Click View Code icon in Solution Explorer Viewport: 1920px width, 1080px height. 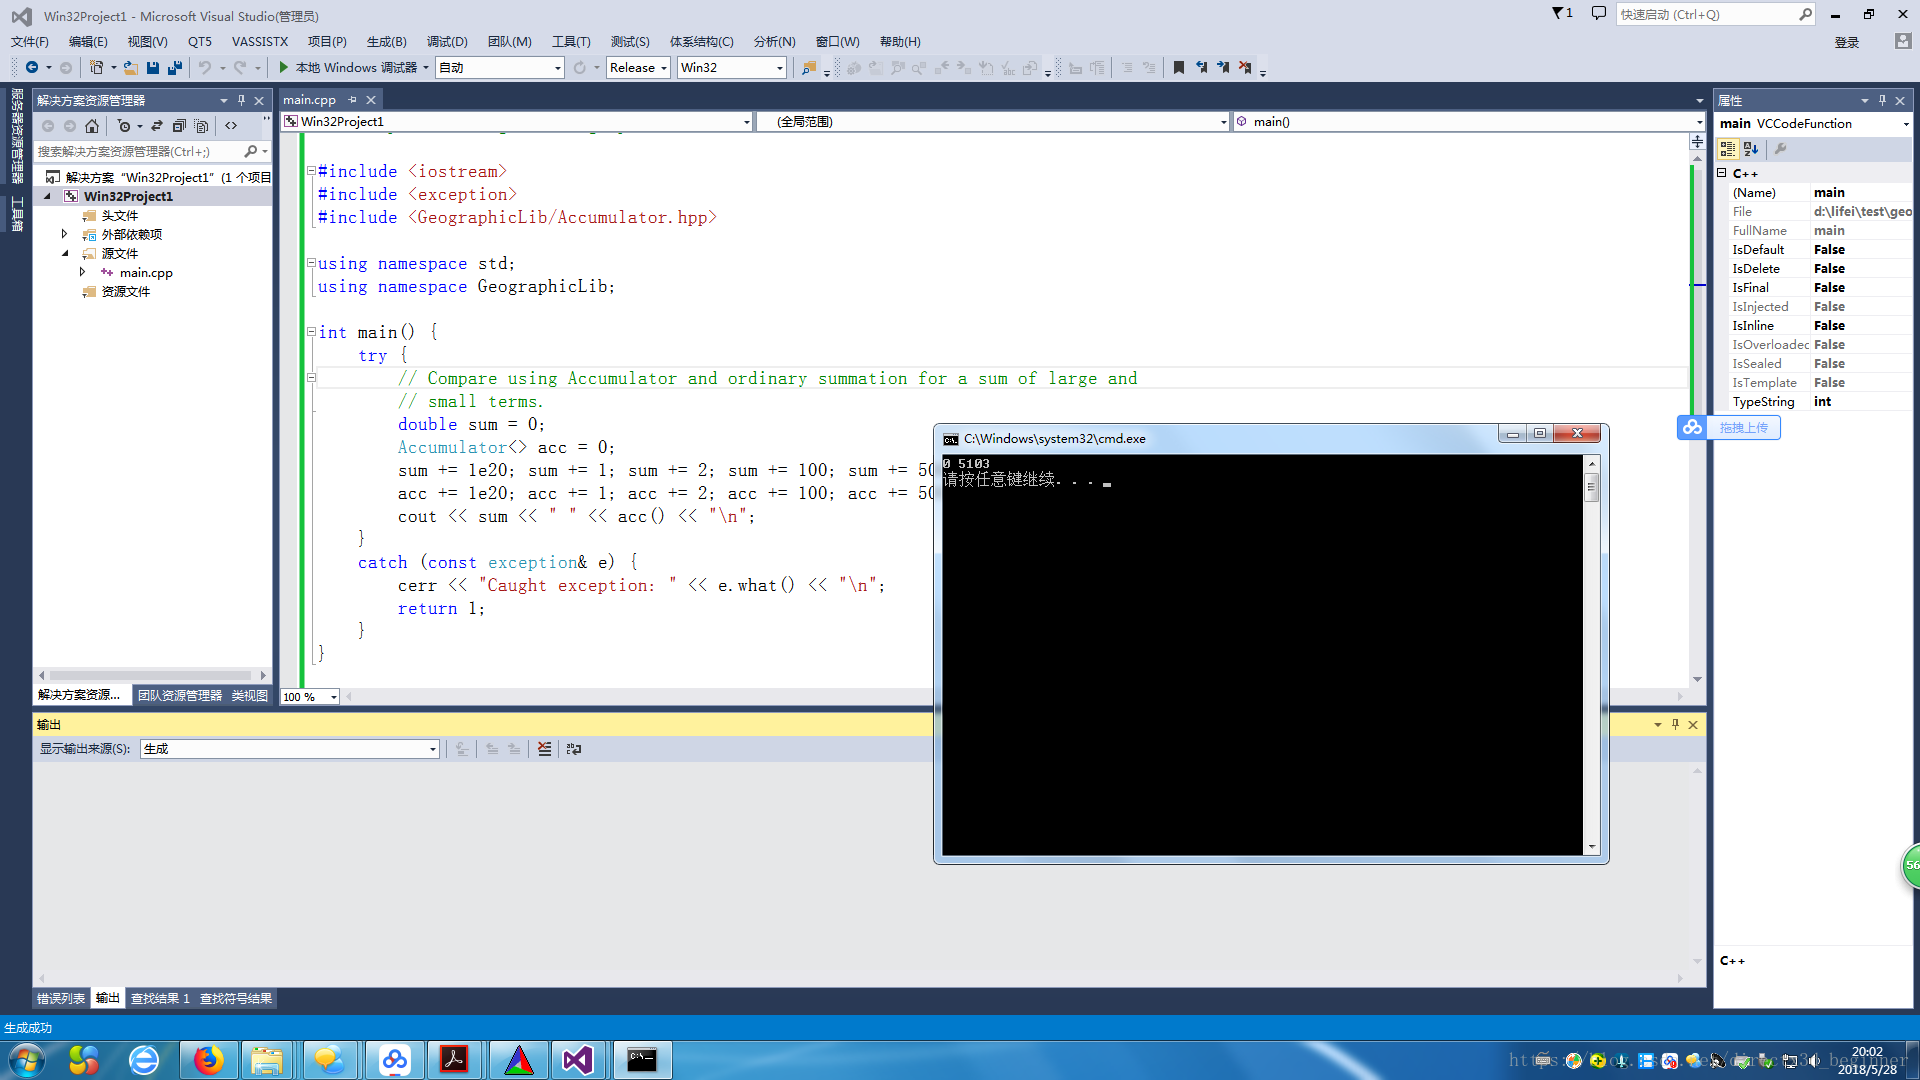[x=231, y=126]
